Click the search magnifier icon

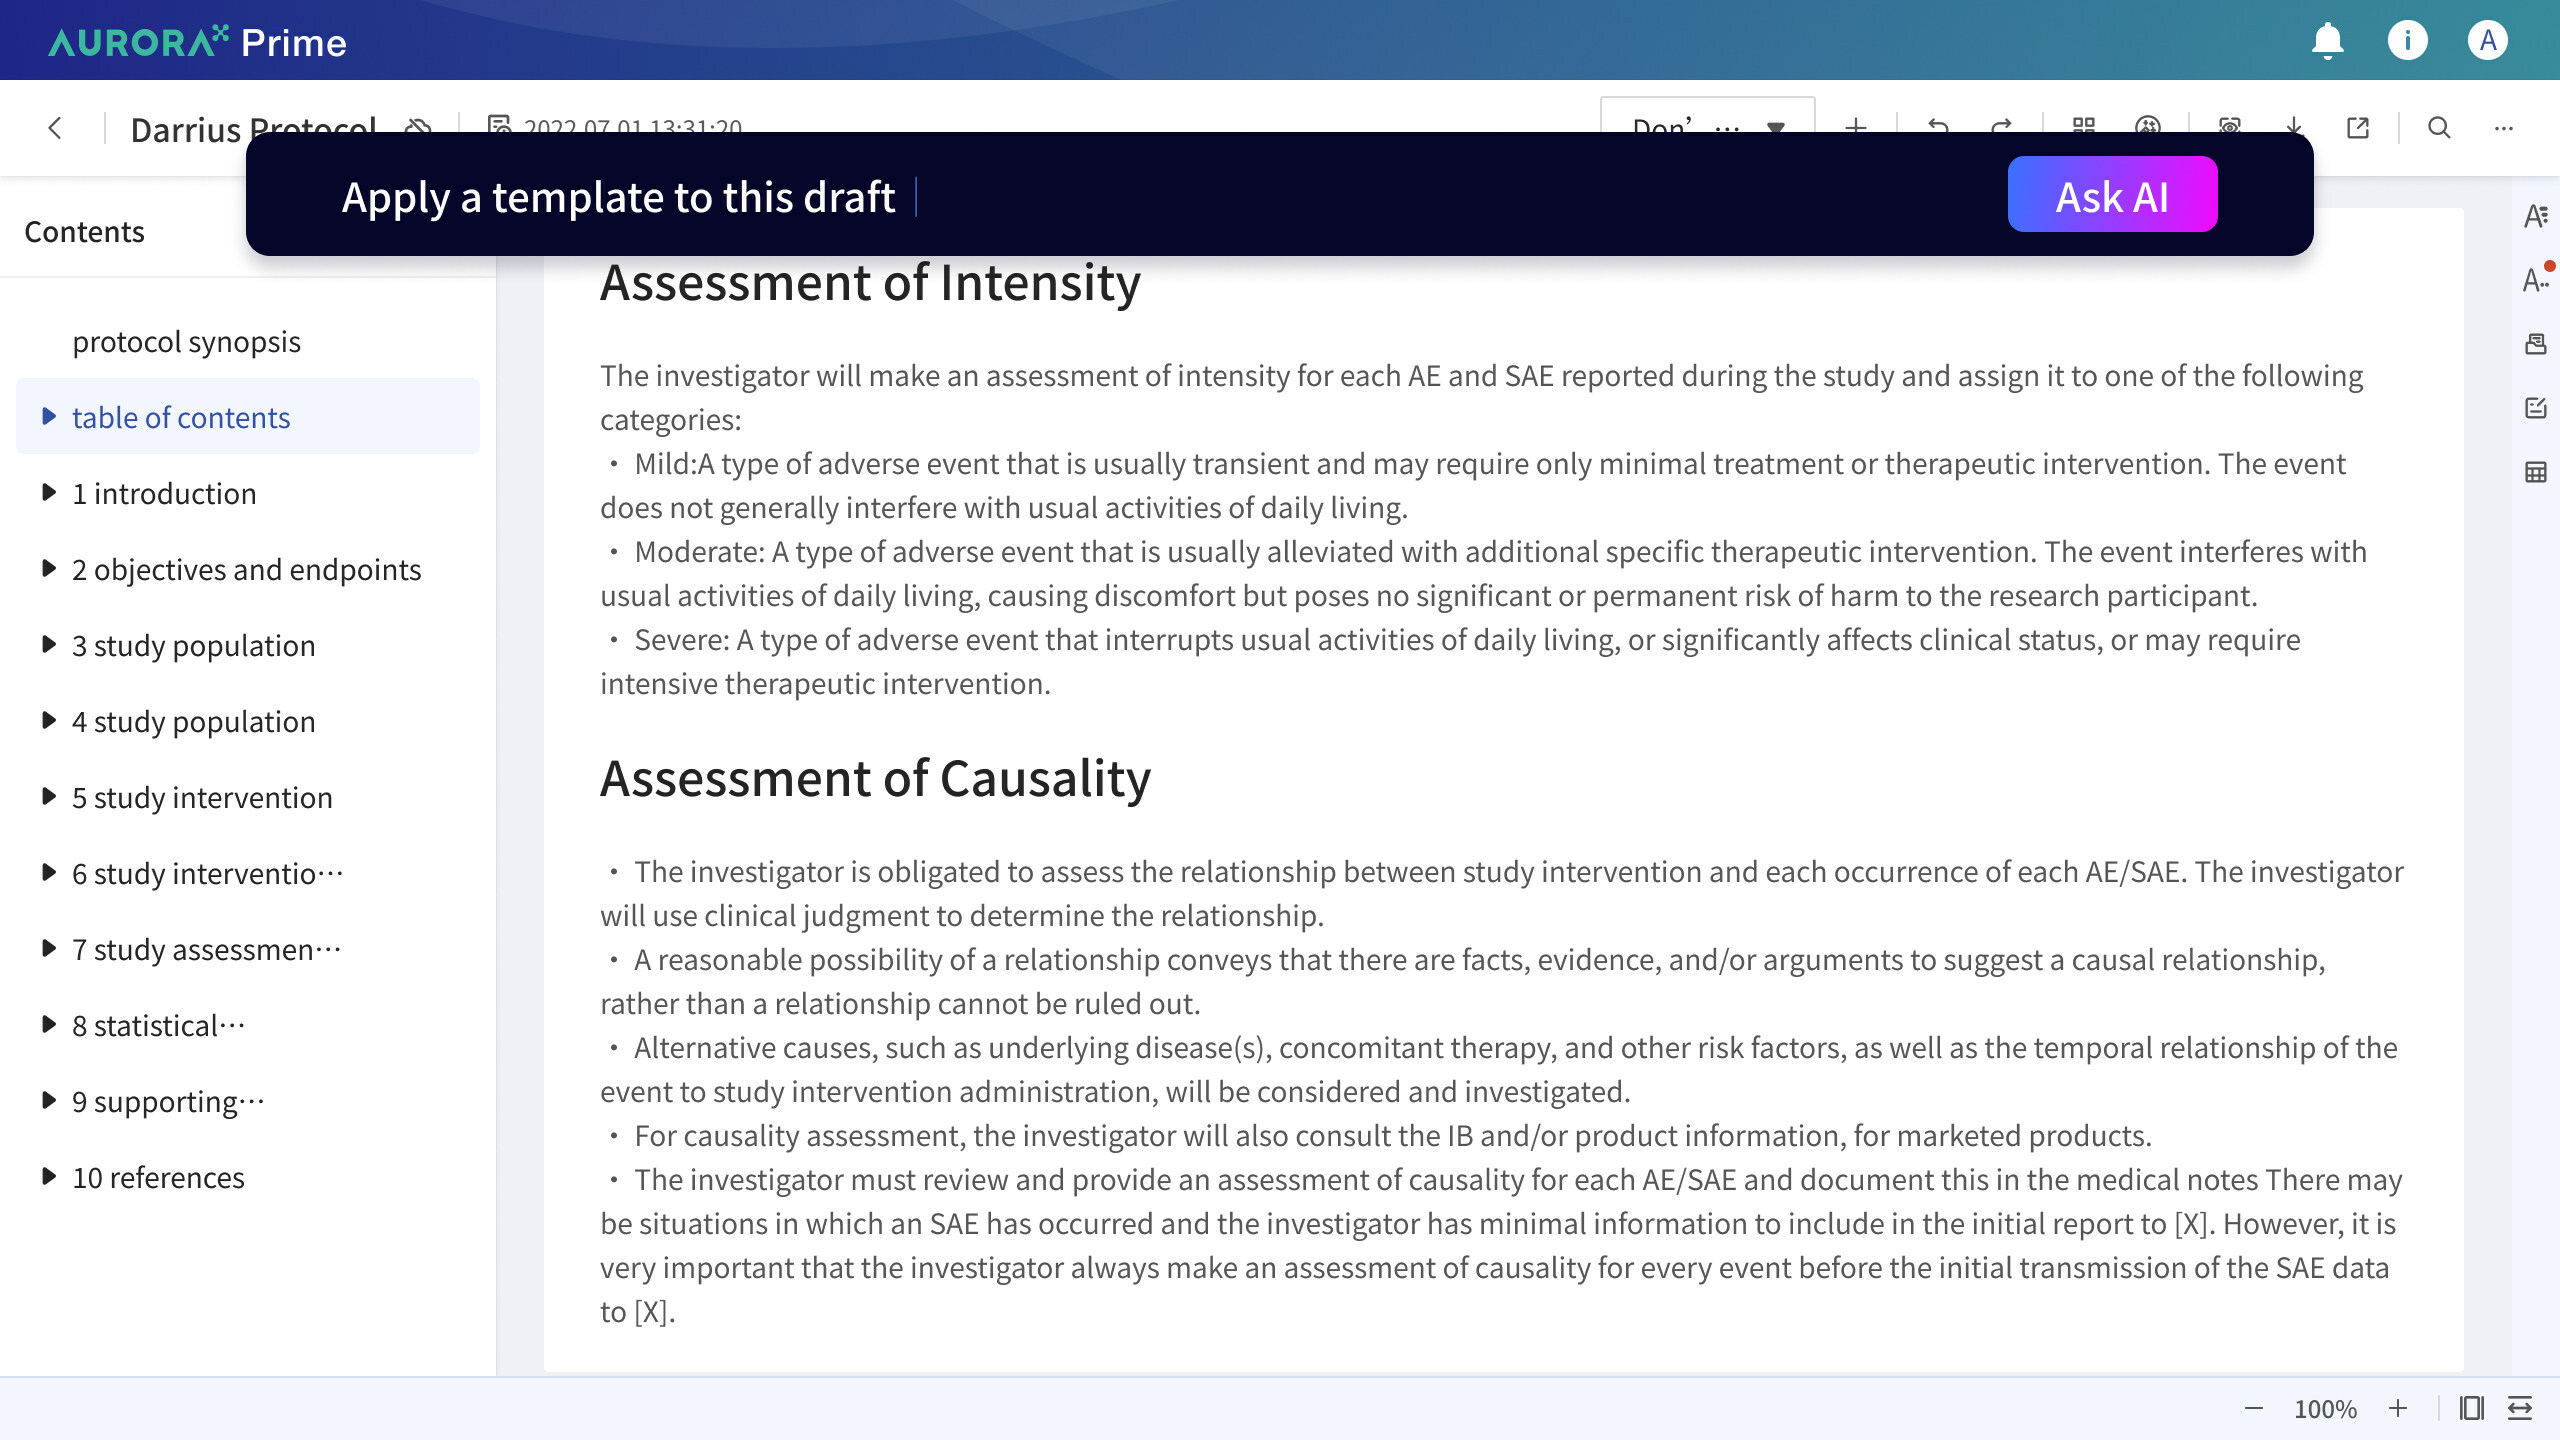(x=2439, y=128)
